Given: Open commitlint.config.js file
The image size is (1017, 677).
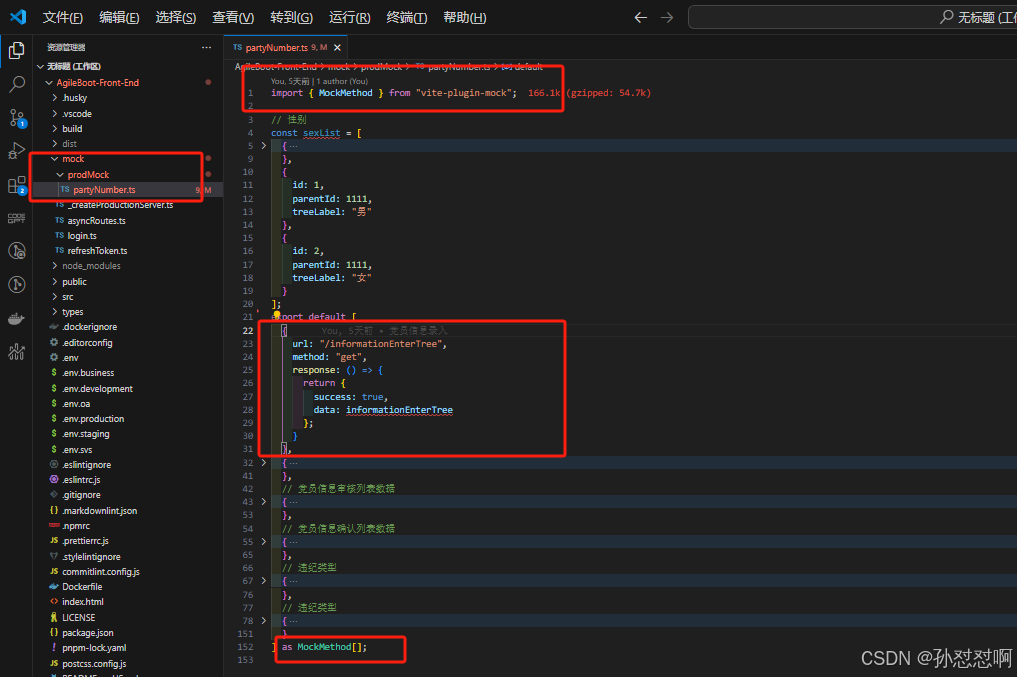Looking at the screenshot, I should coord(101,572).
